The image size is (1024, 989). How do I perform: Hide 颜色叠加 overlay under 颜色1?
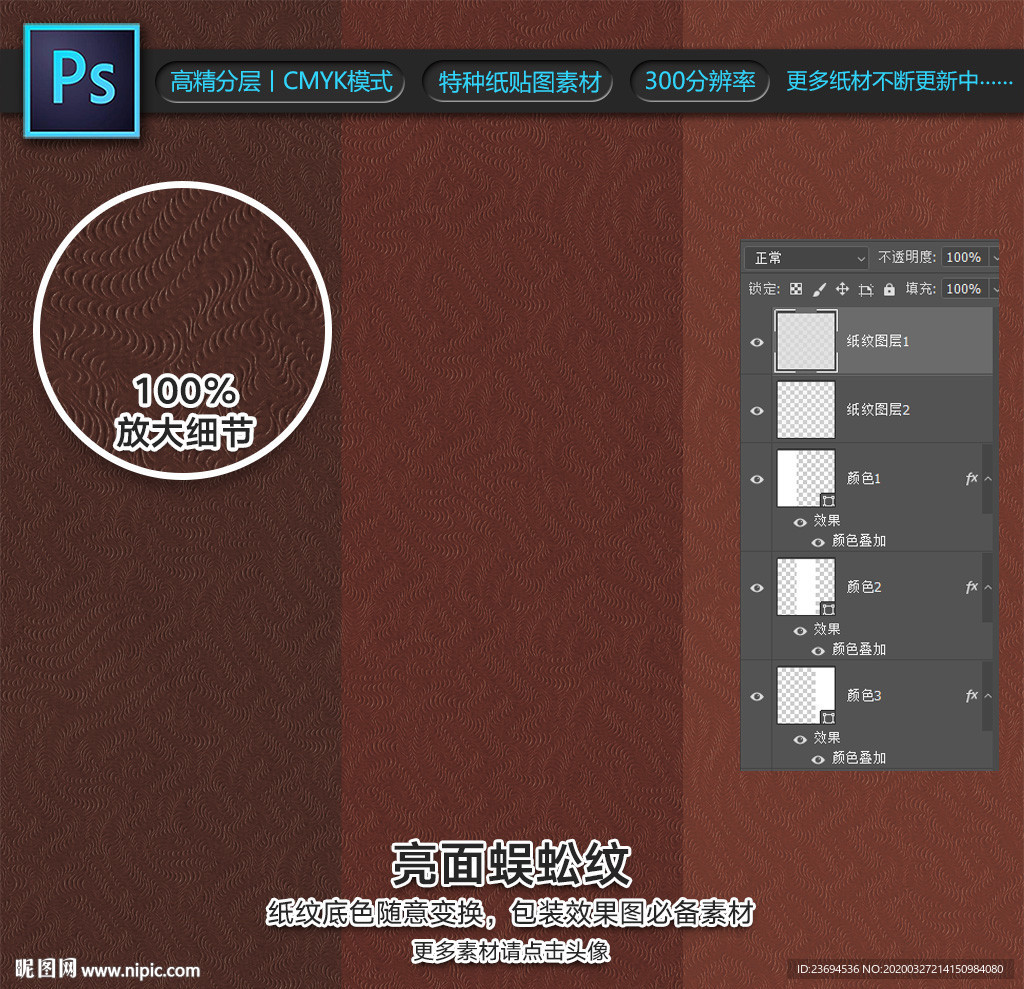(x=818, y=542)
